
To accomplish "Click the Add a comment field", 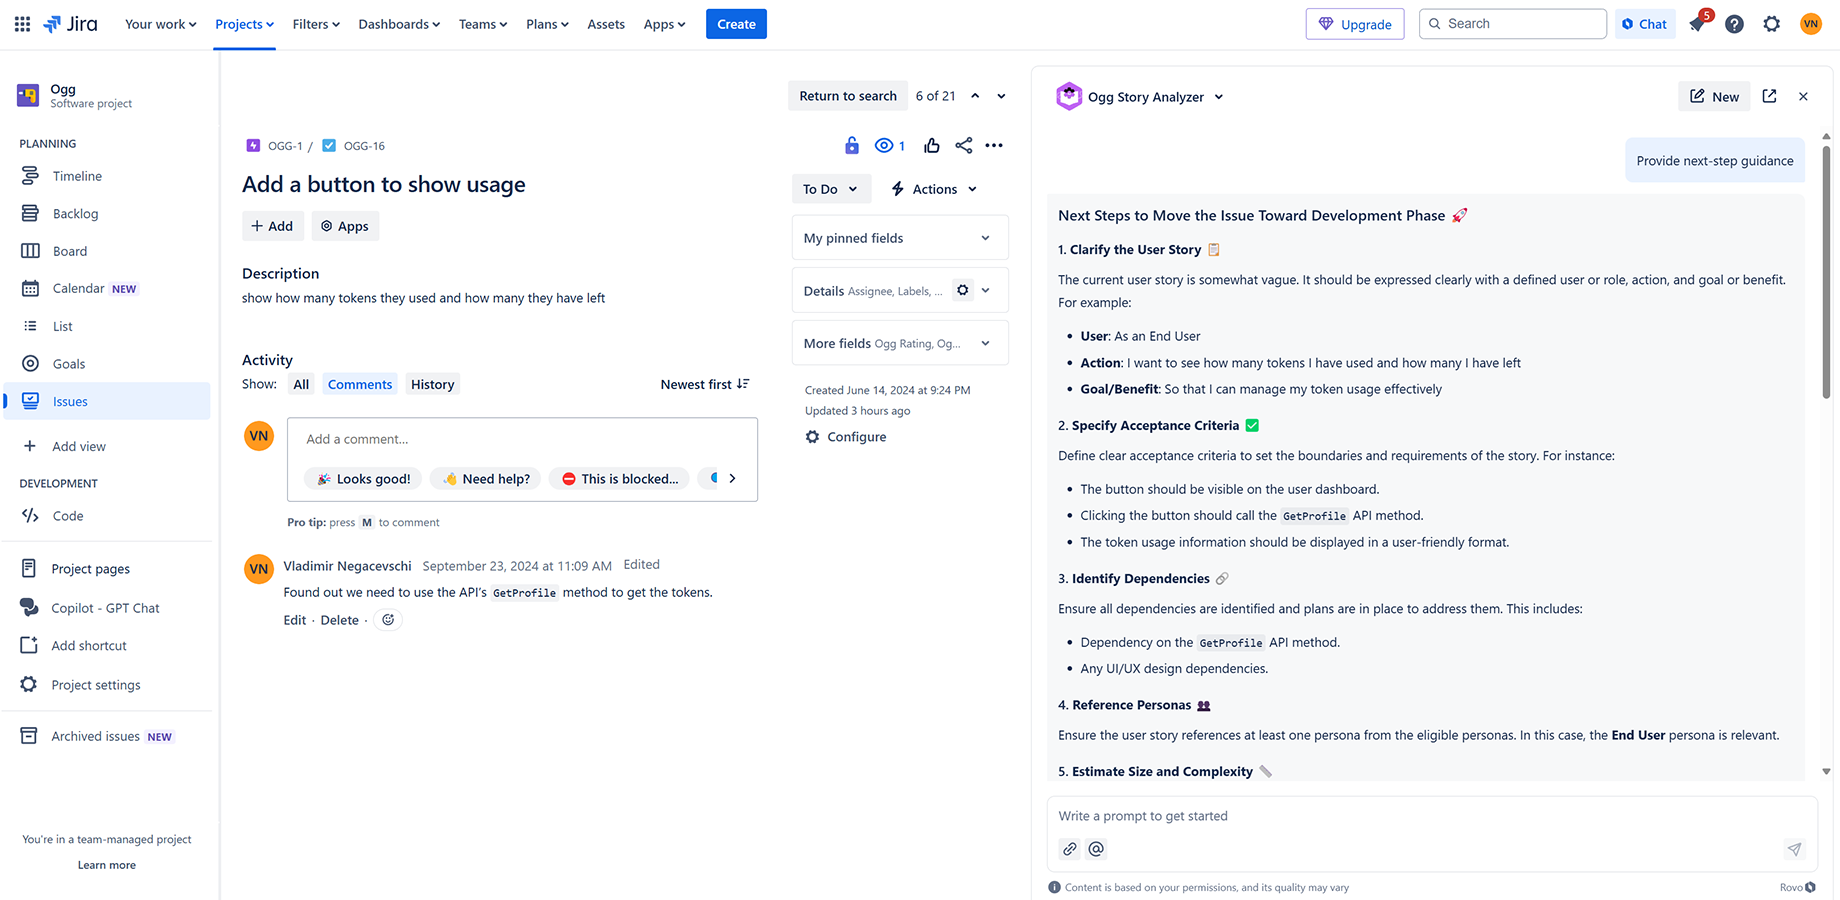I will pos(522,439).
